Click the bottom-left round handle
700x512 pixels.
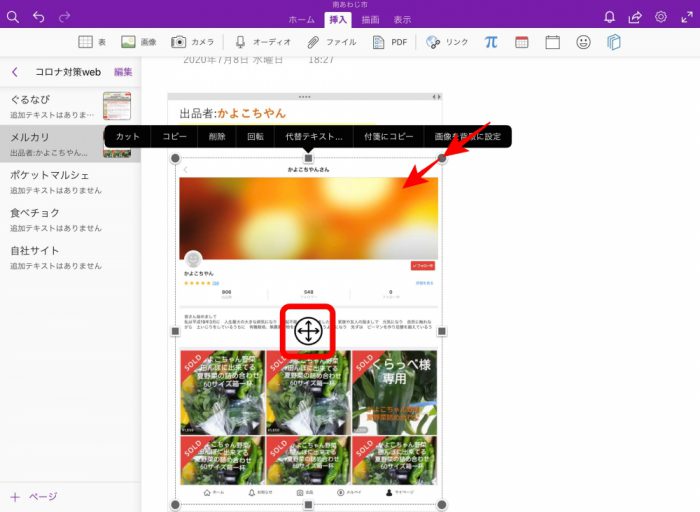coord(175,504)
